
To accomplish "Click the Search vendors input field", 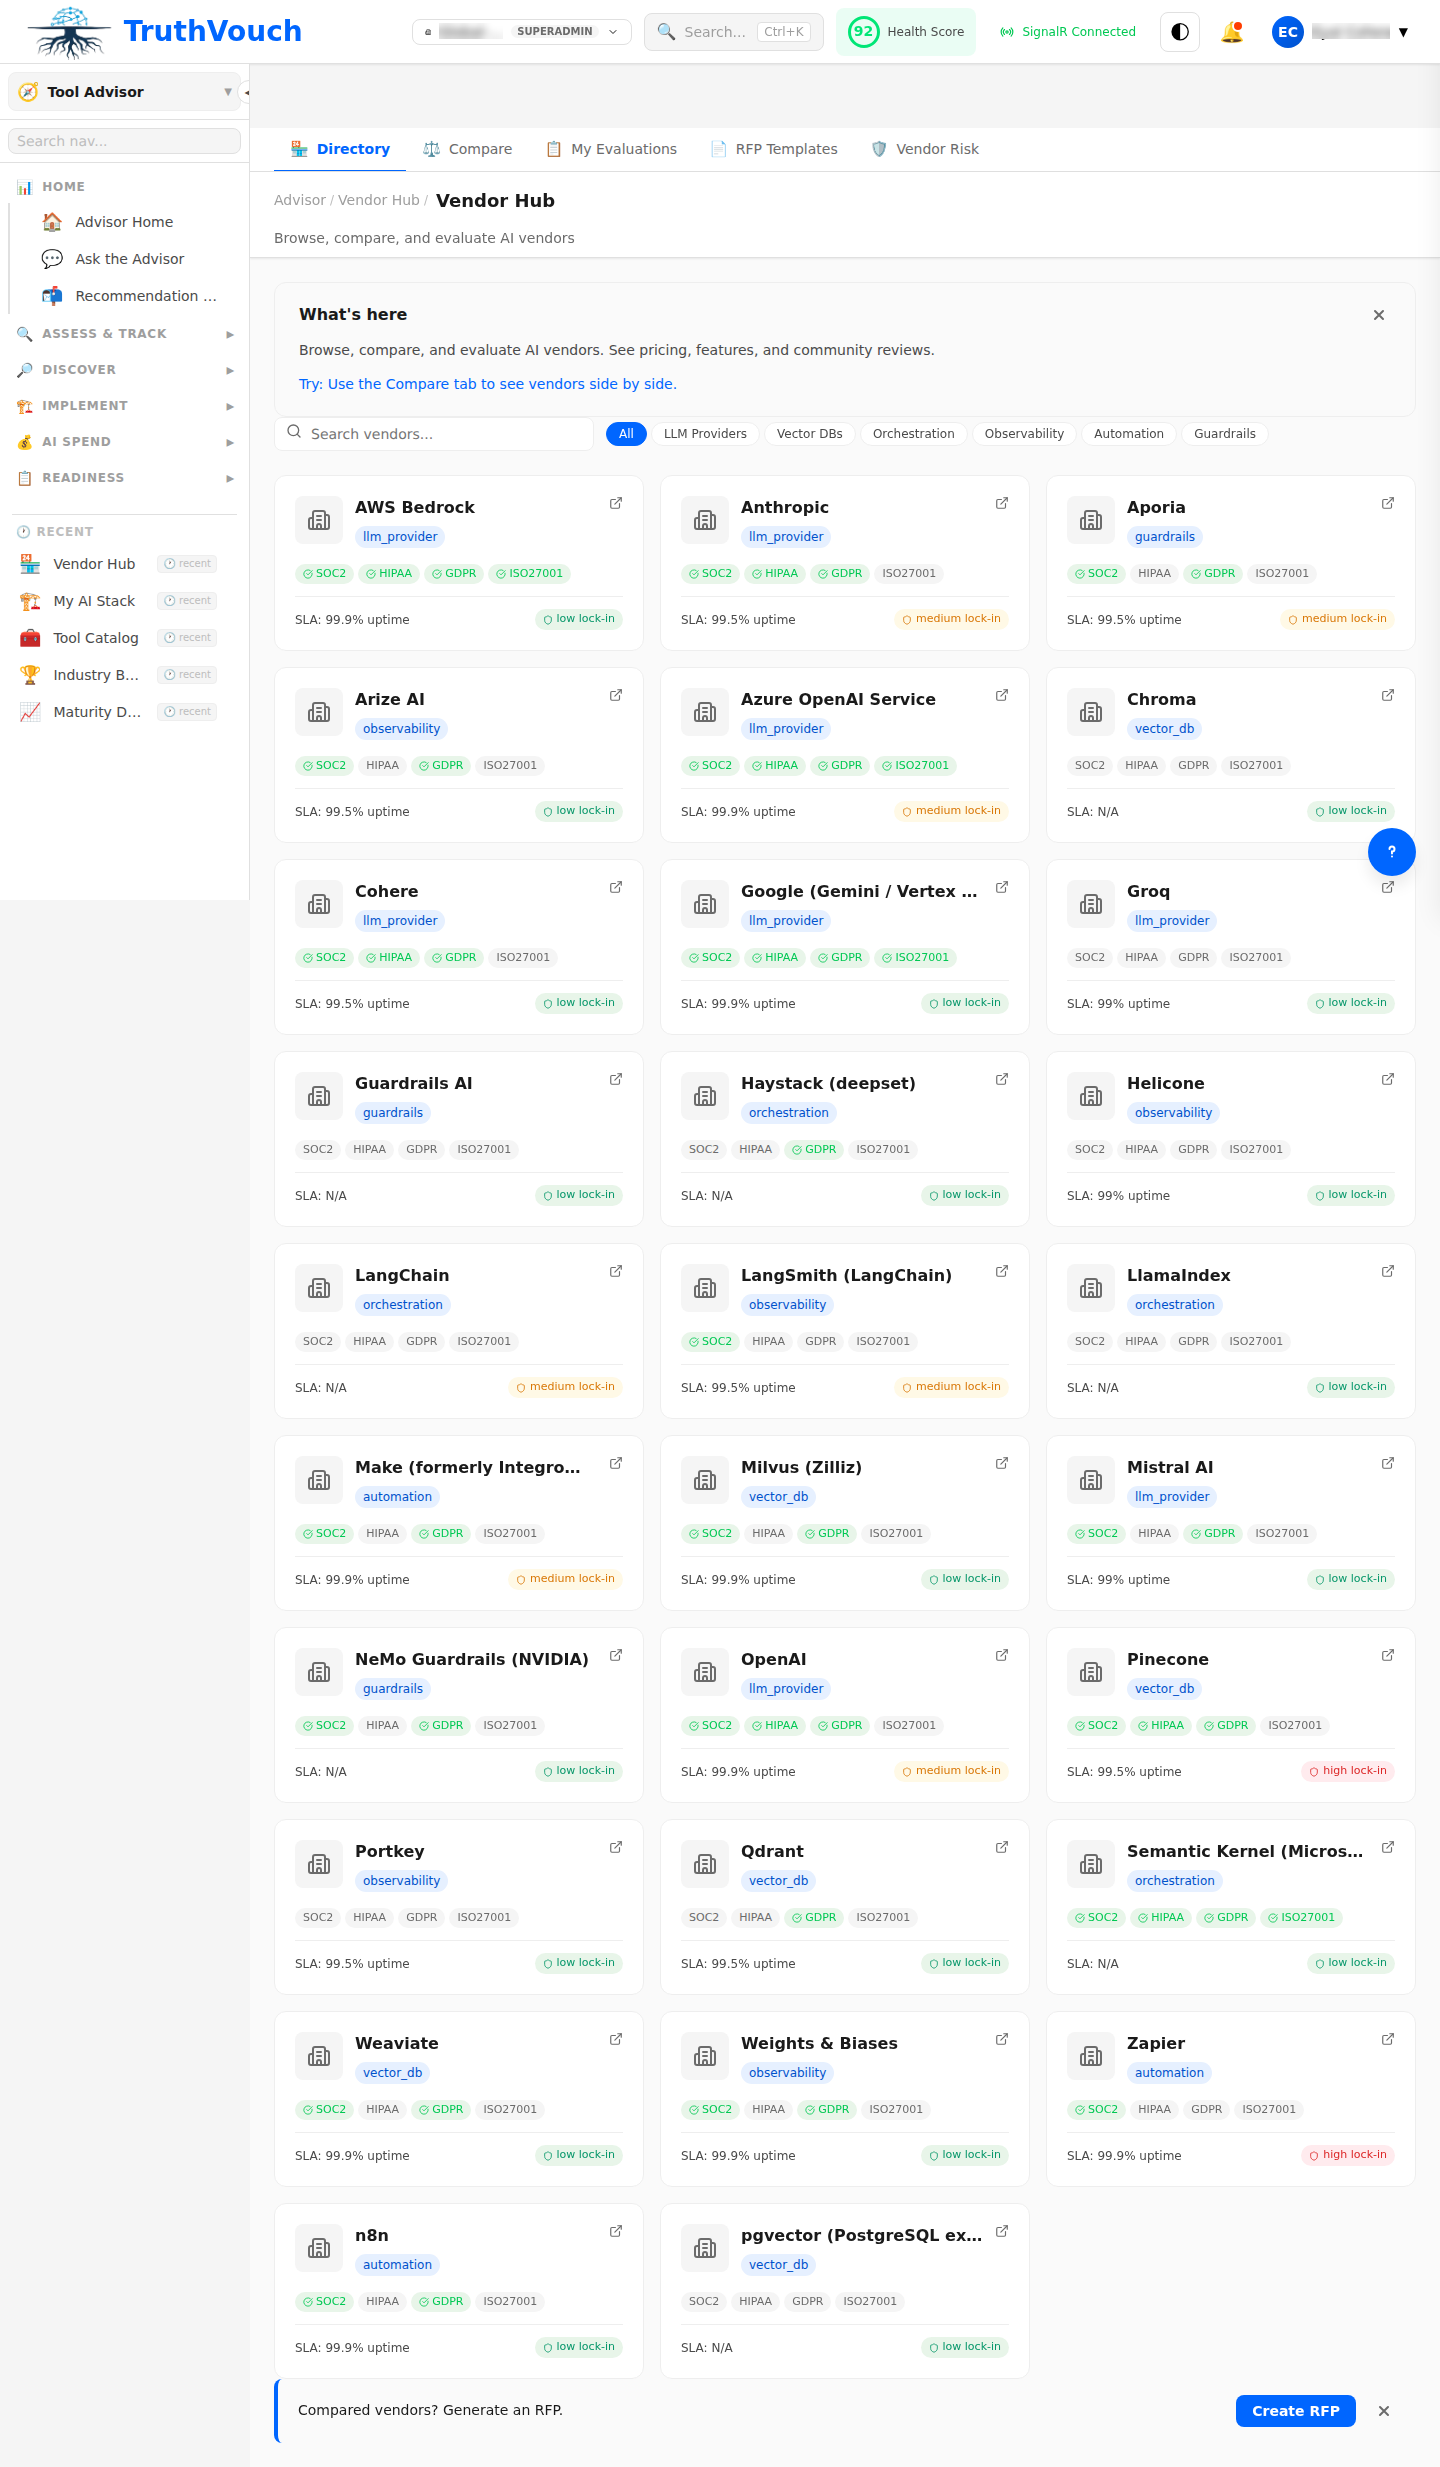I will [434, 434].
